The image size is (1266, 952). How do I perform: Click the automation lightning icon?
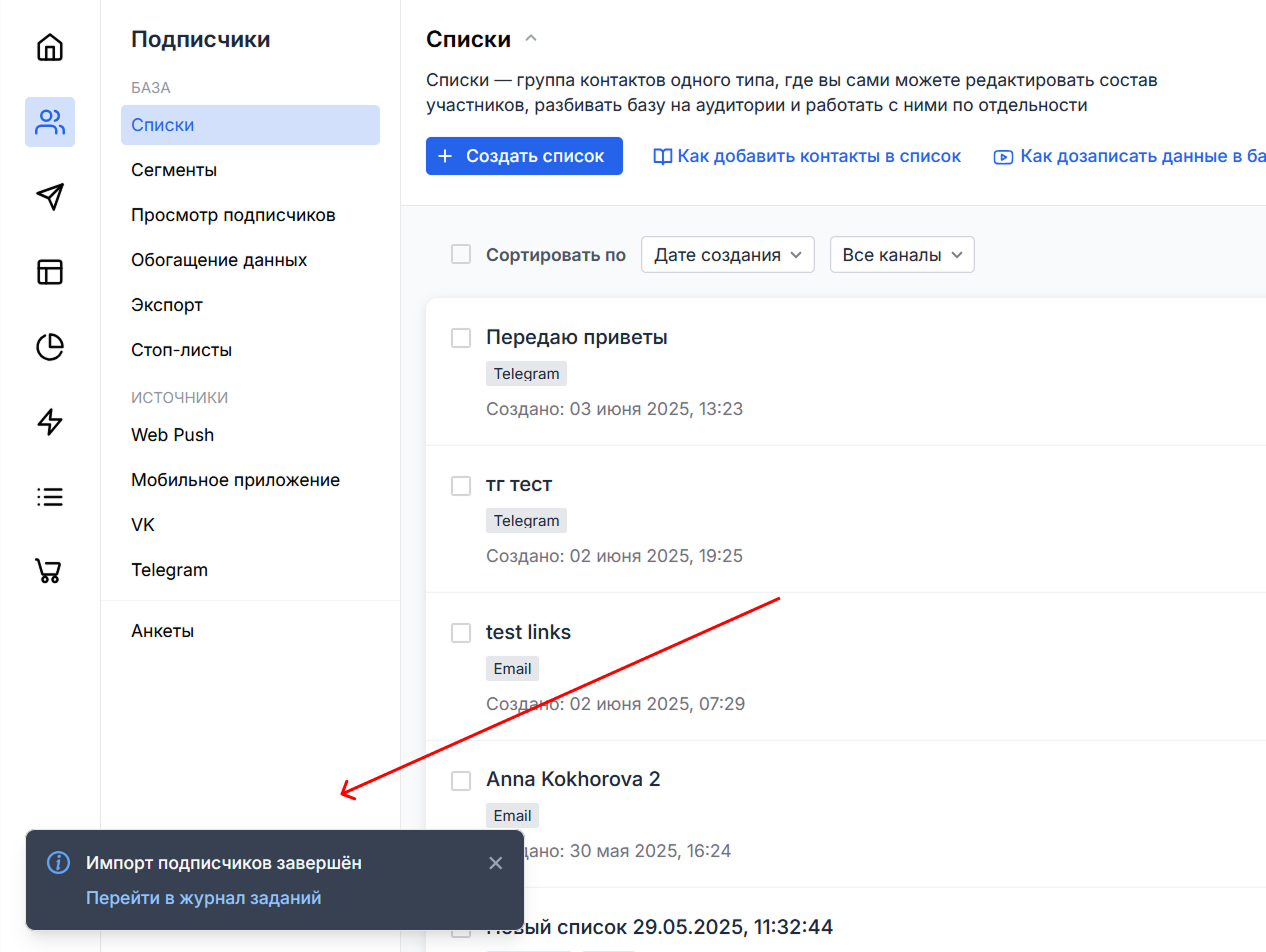pyautogui.click(x=49, y=422)
